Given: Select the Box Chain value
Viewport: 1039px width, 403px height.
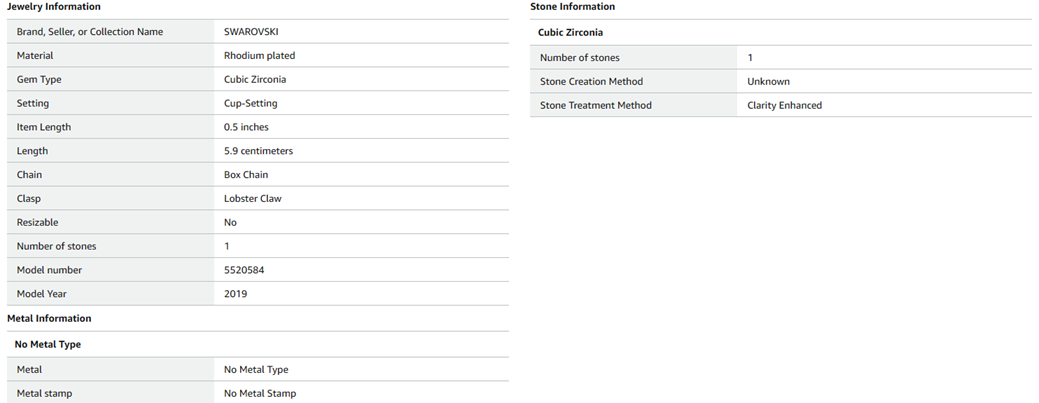Looking at the screenshot, I should [246, 175].
